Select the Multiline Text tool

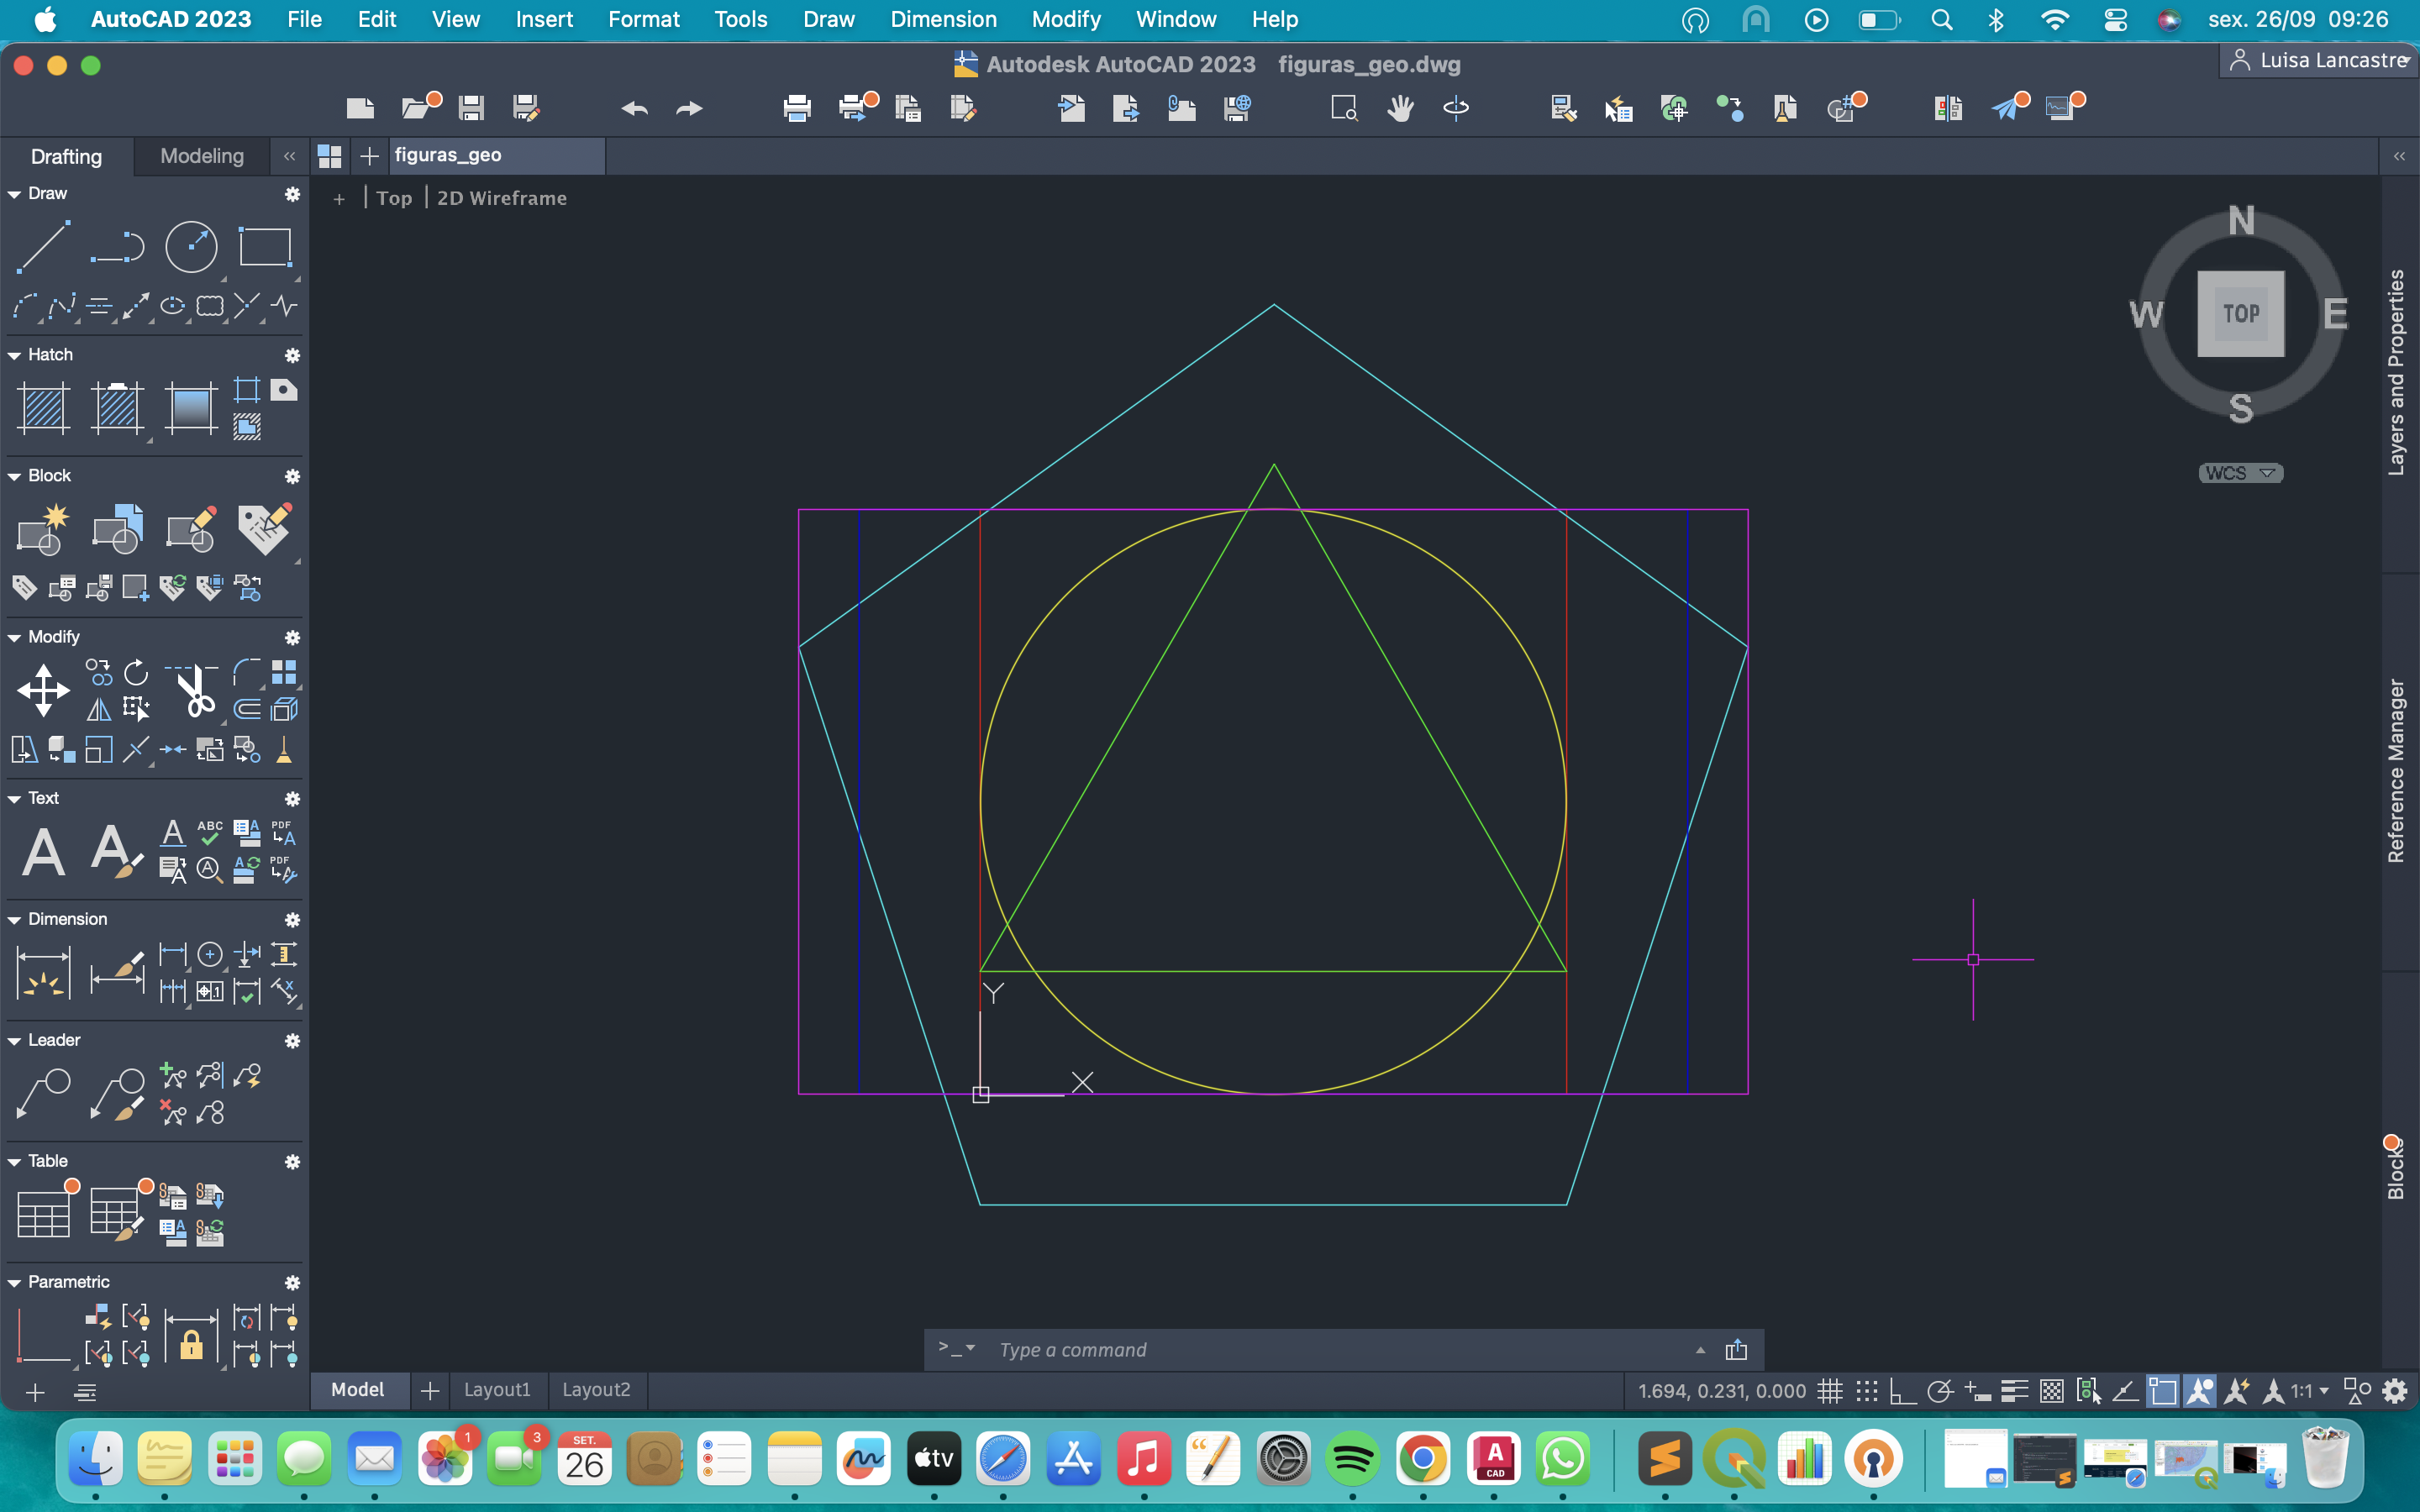[43, 852]
